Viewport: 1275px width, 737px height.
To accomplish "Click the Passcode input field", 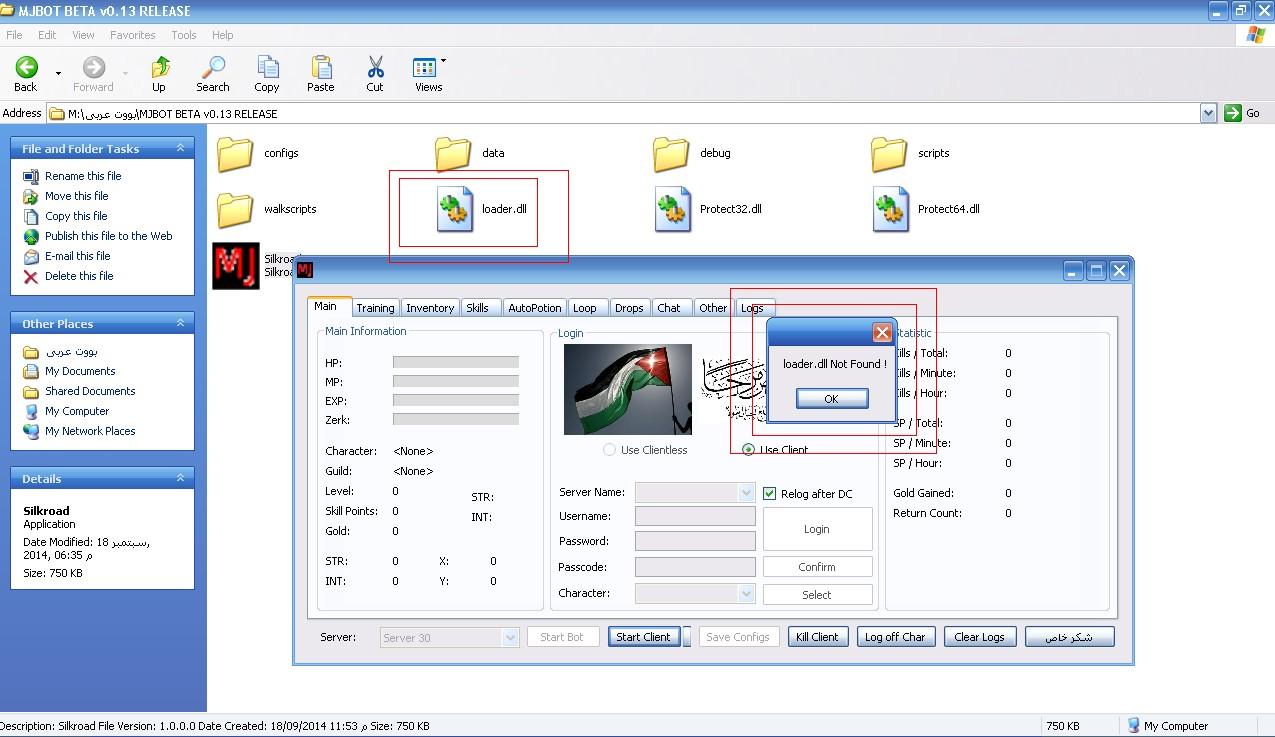I will [695, 567].
